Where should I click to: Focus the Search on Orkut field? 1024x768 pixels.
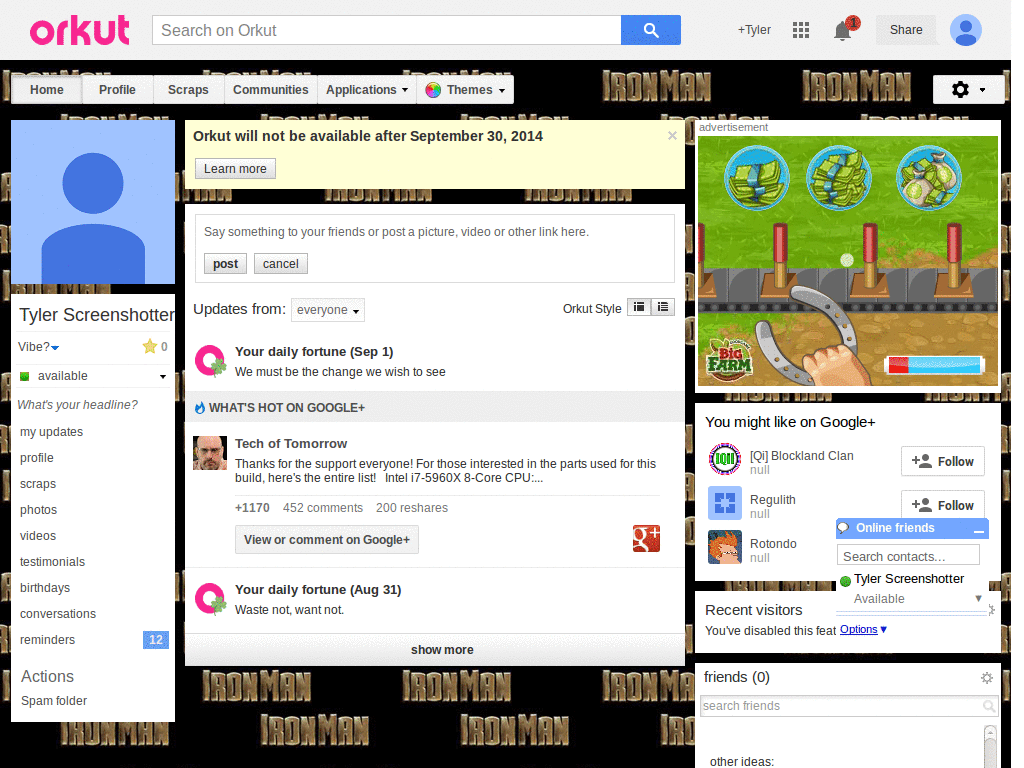pos(387,30)
